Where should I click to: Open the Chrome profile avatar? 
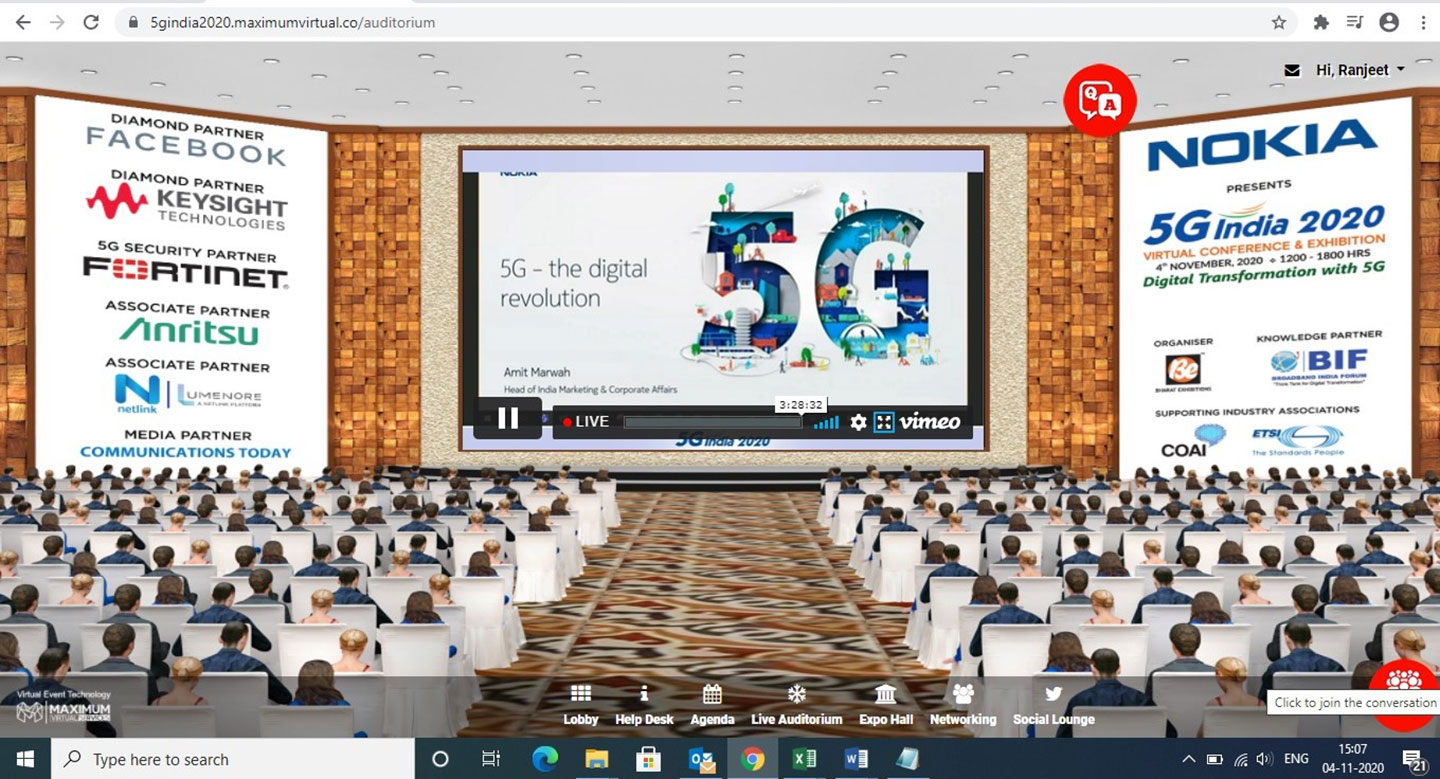click(x=1389, y=22)
